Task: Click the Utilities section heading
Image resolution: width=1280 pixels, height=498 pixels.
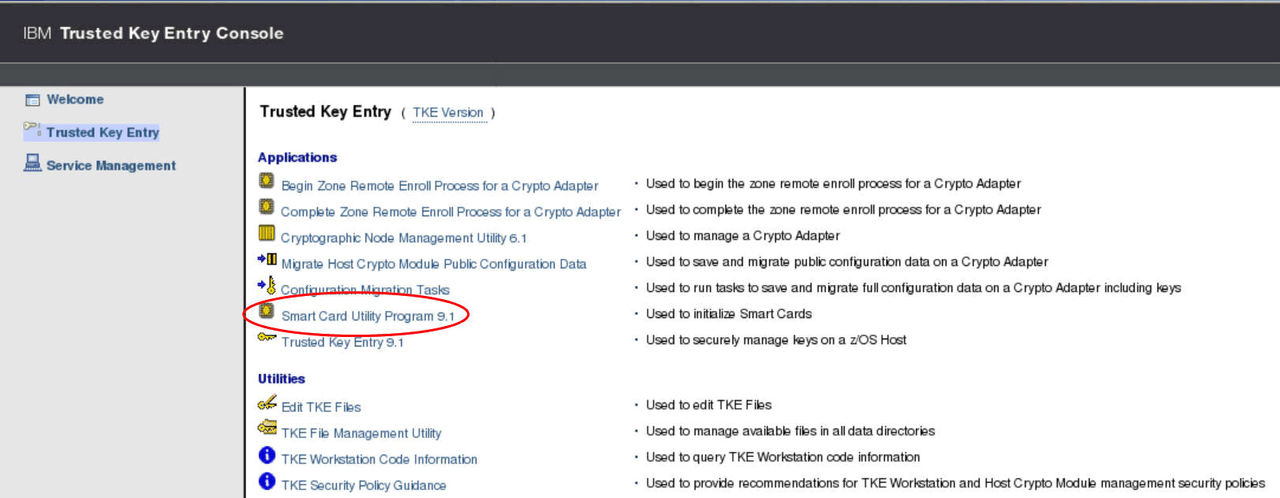Action: (x=281, y=379)
